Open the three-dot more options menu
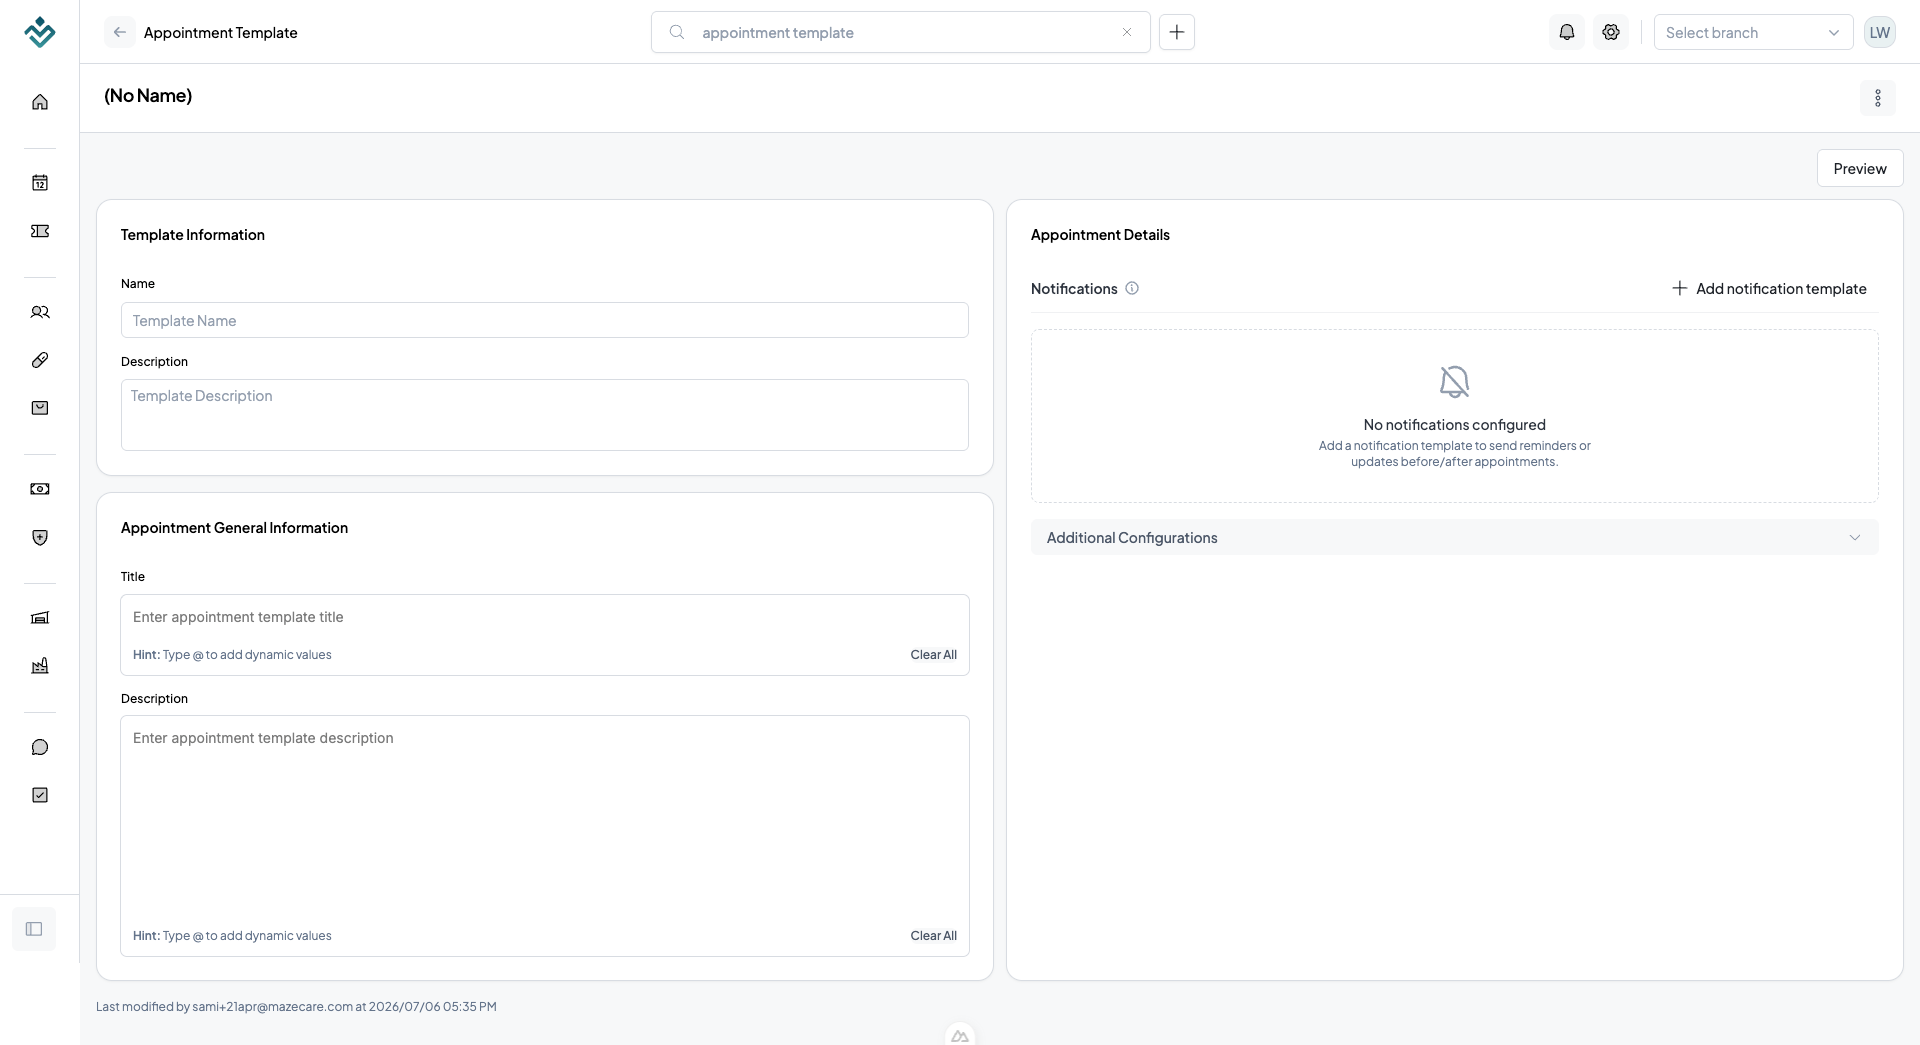Viewport: 1920px width, 1045px height. coord(1878,98)
